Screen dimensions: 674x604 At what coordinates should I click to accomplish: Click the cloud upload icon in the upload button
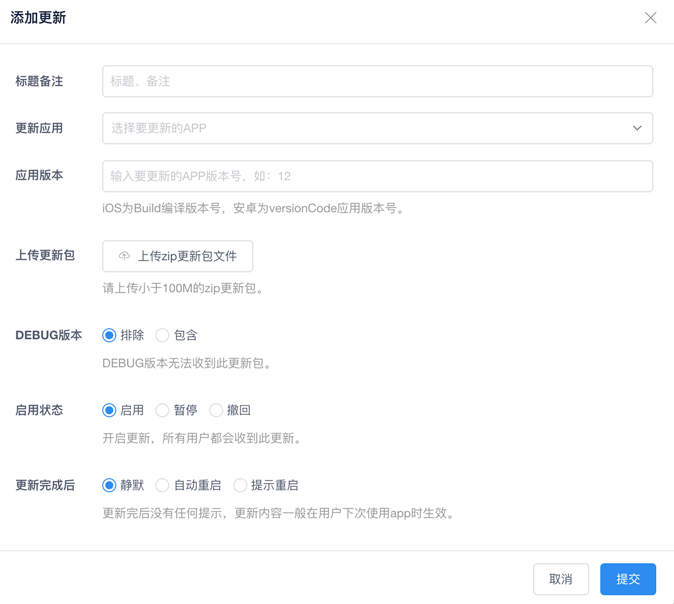point(124,256)
